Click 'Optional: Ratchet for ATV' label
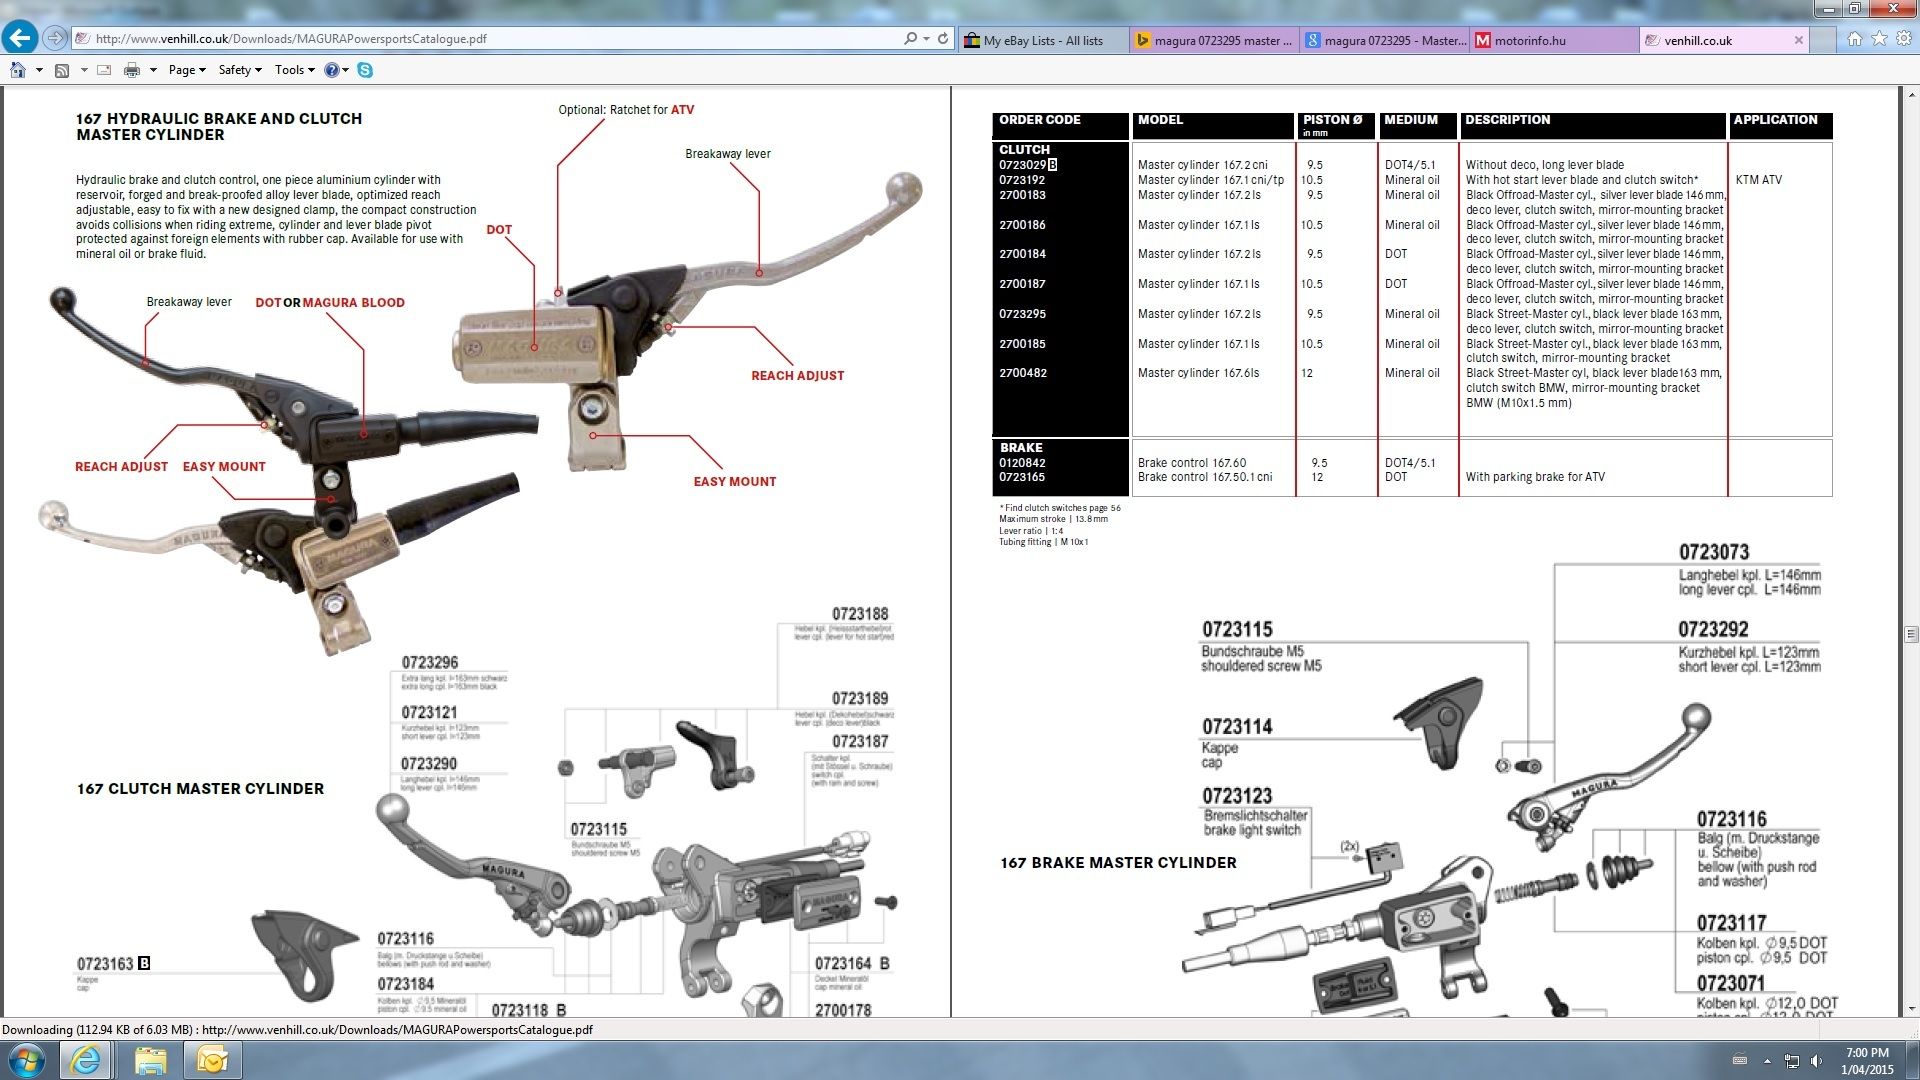This screenshot has height=1080, width=1920. 626,110
